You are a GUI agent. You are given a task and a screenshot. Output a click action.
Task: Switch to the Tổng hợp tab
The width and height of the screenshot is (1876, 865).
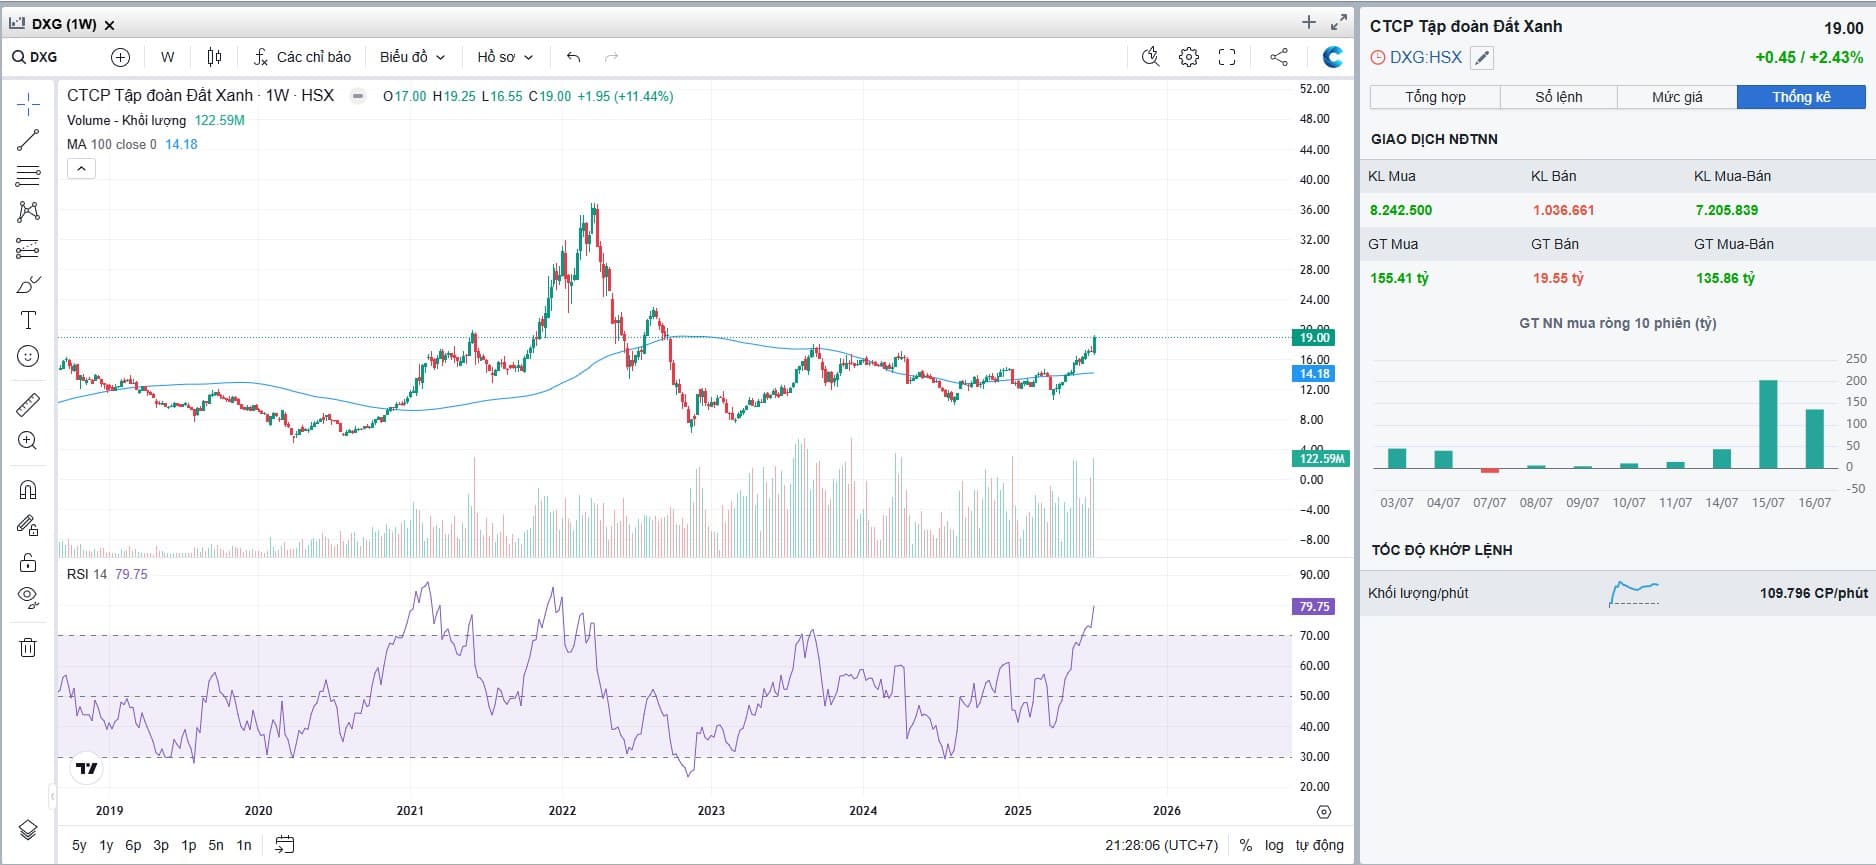[x=1434, y=97]
